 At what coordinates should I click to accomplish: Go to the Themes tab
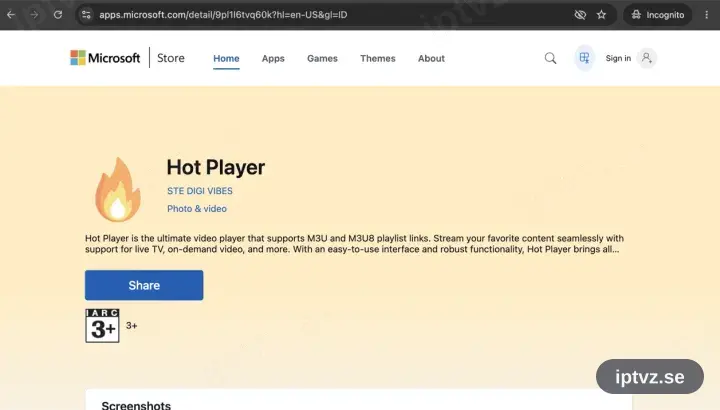[377, 58]
